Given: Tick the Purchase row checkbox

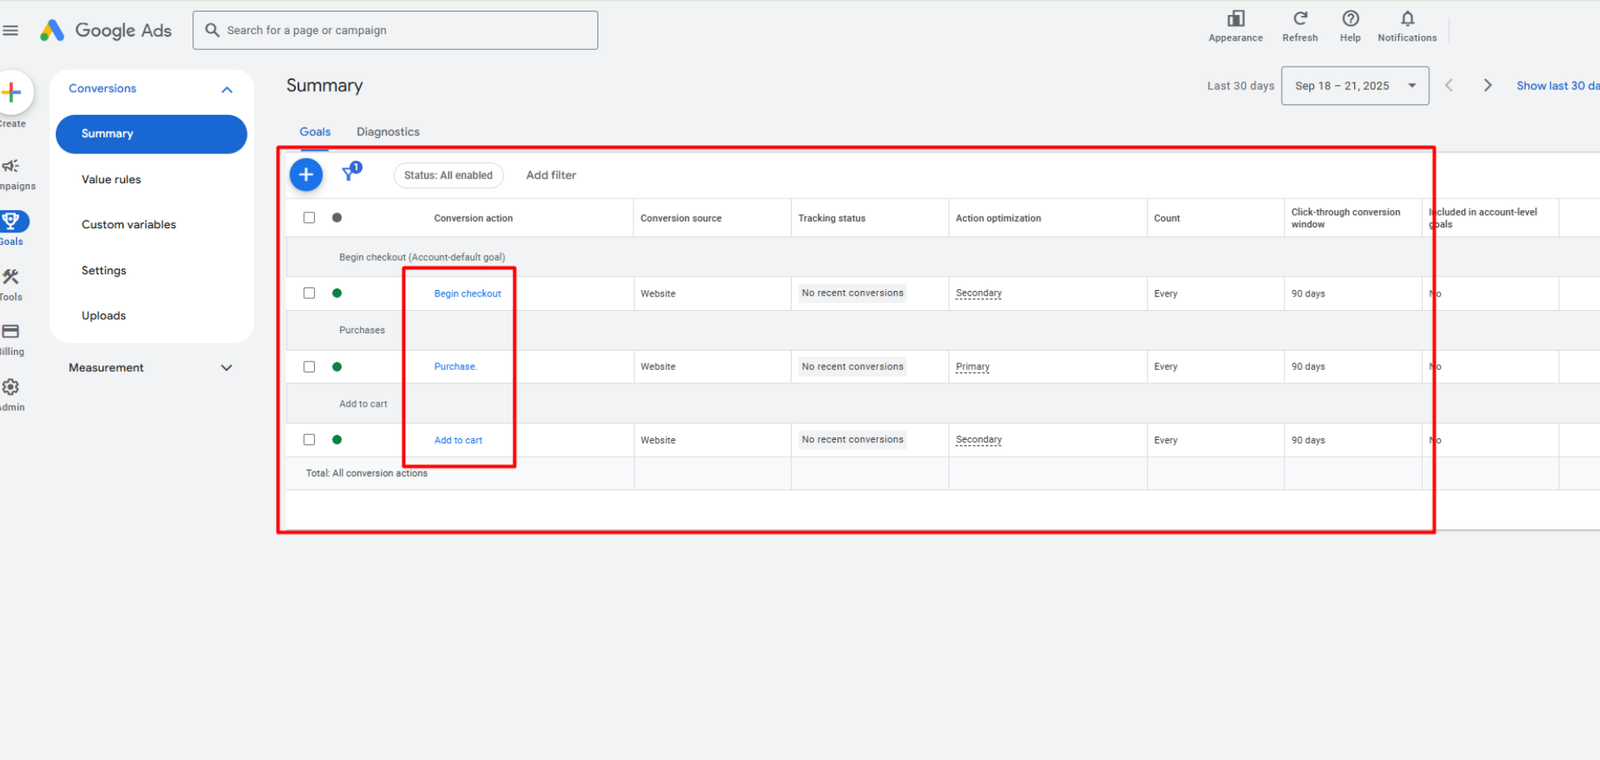Looking at the screenshot, I should (309, 367).
